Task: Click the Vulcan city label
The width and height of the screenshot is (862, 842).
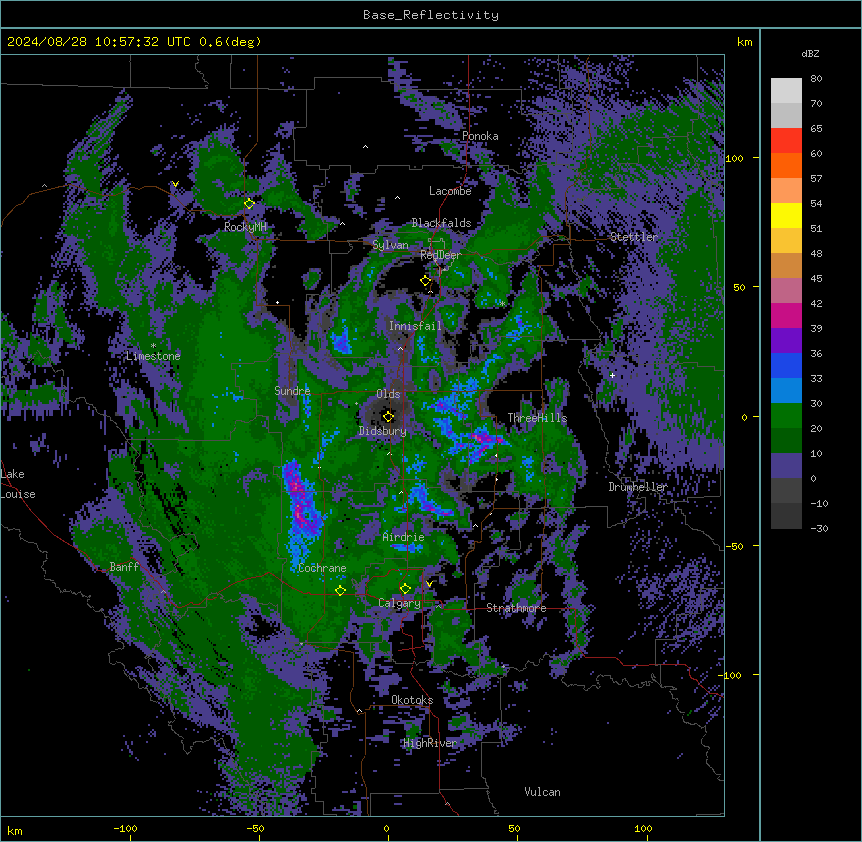Action: pyautogui.click(x=543, y=792)
